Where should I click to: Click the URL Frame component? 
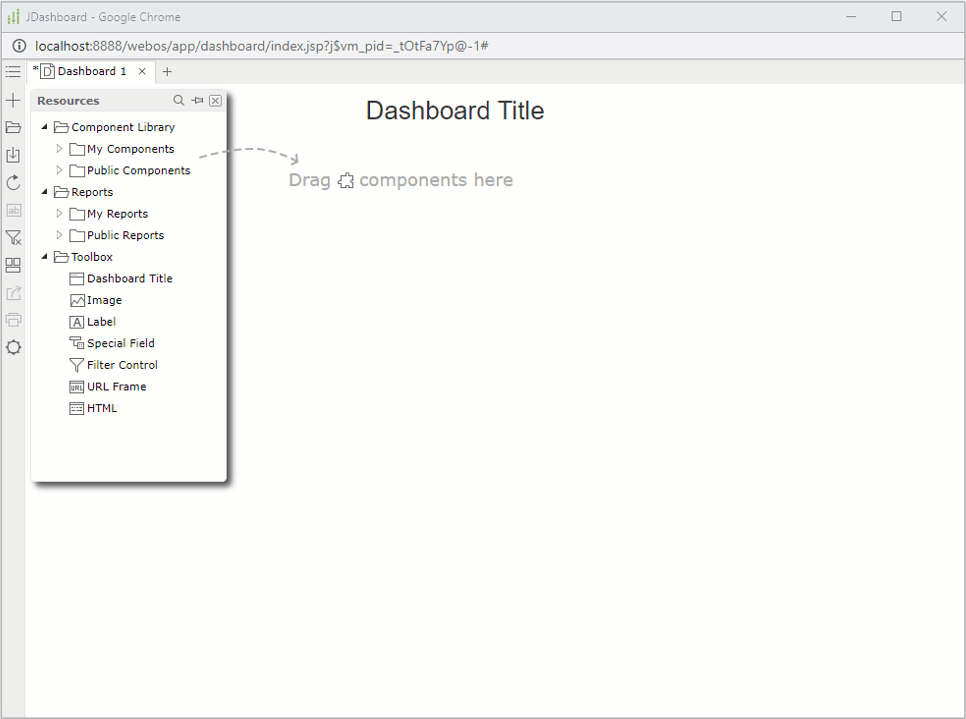pos(114,386)
